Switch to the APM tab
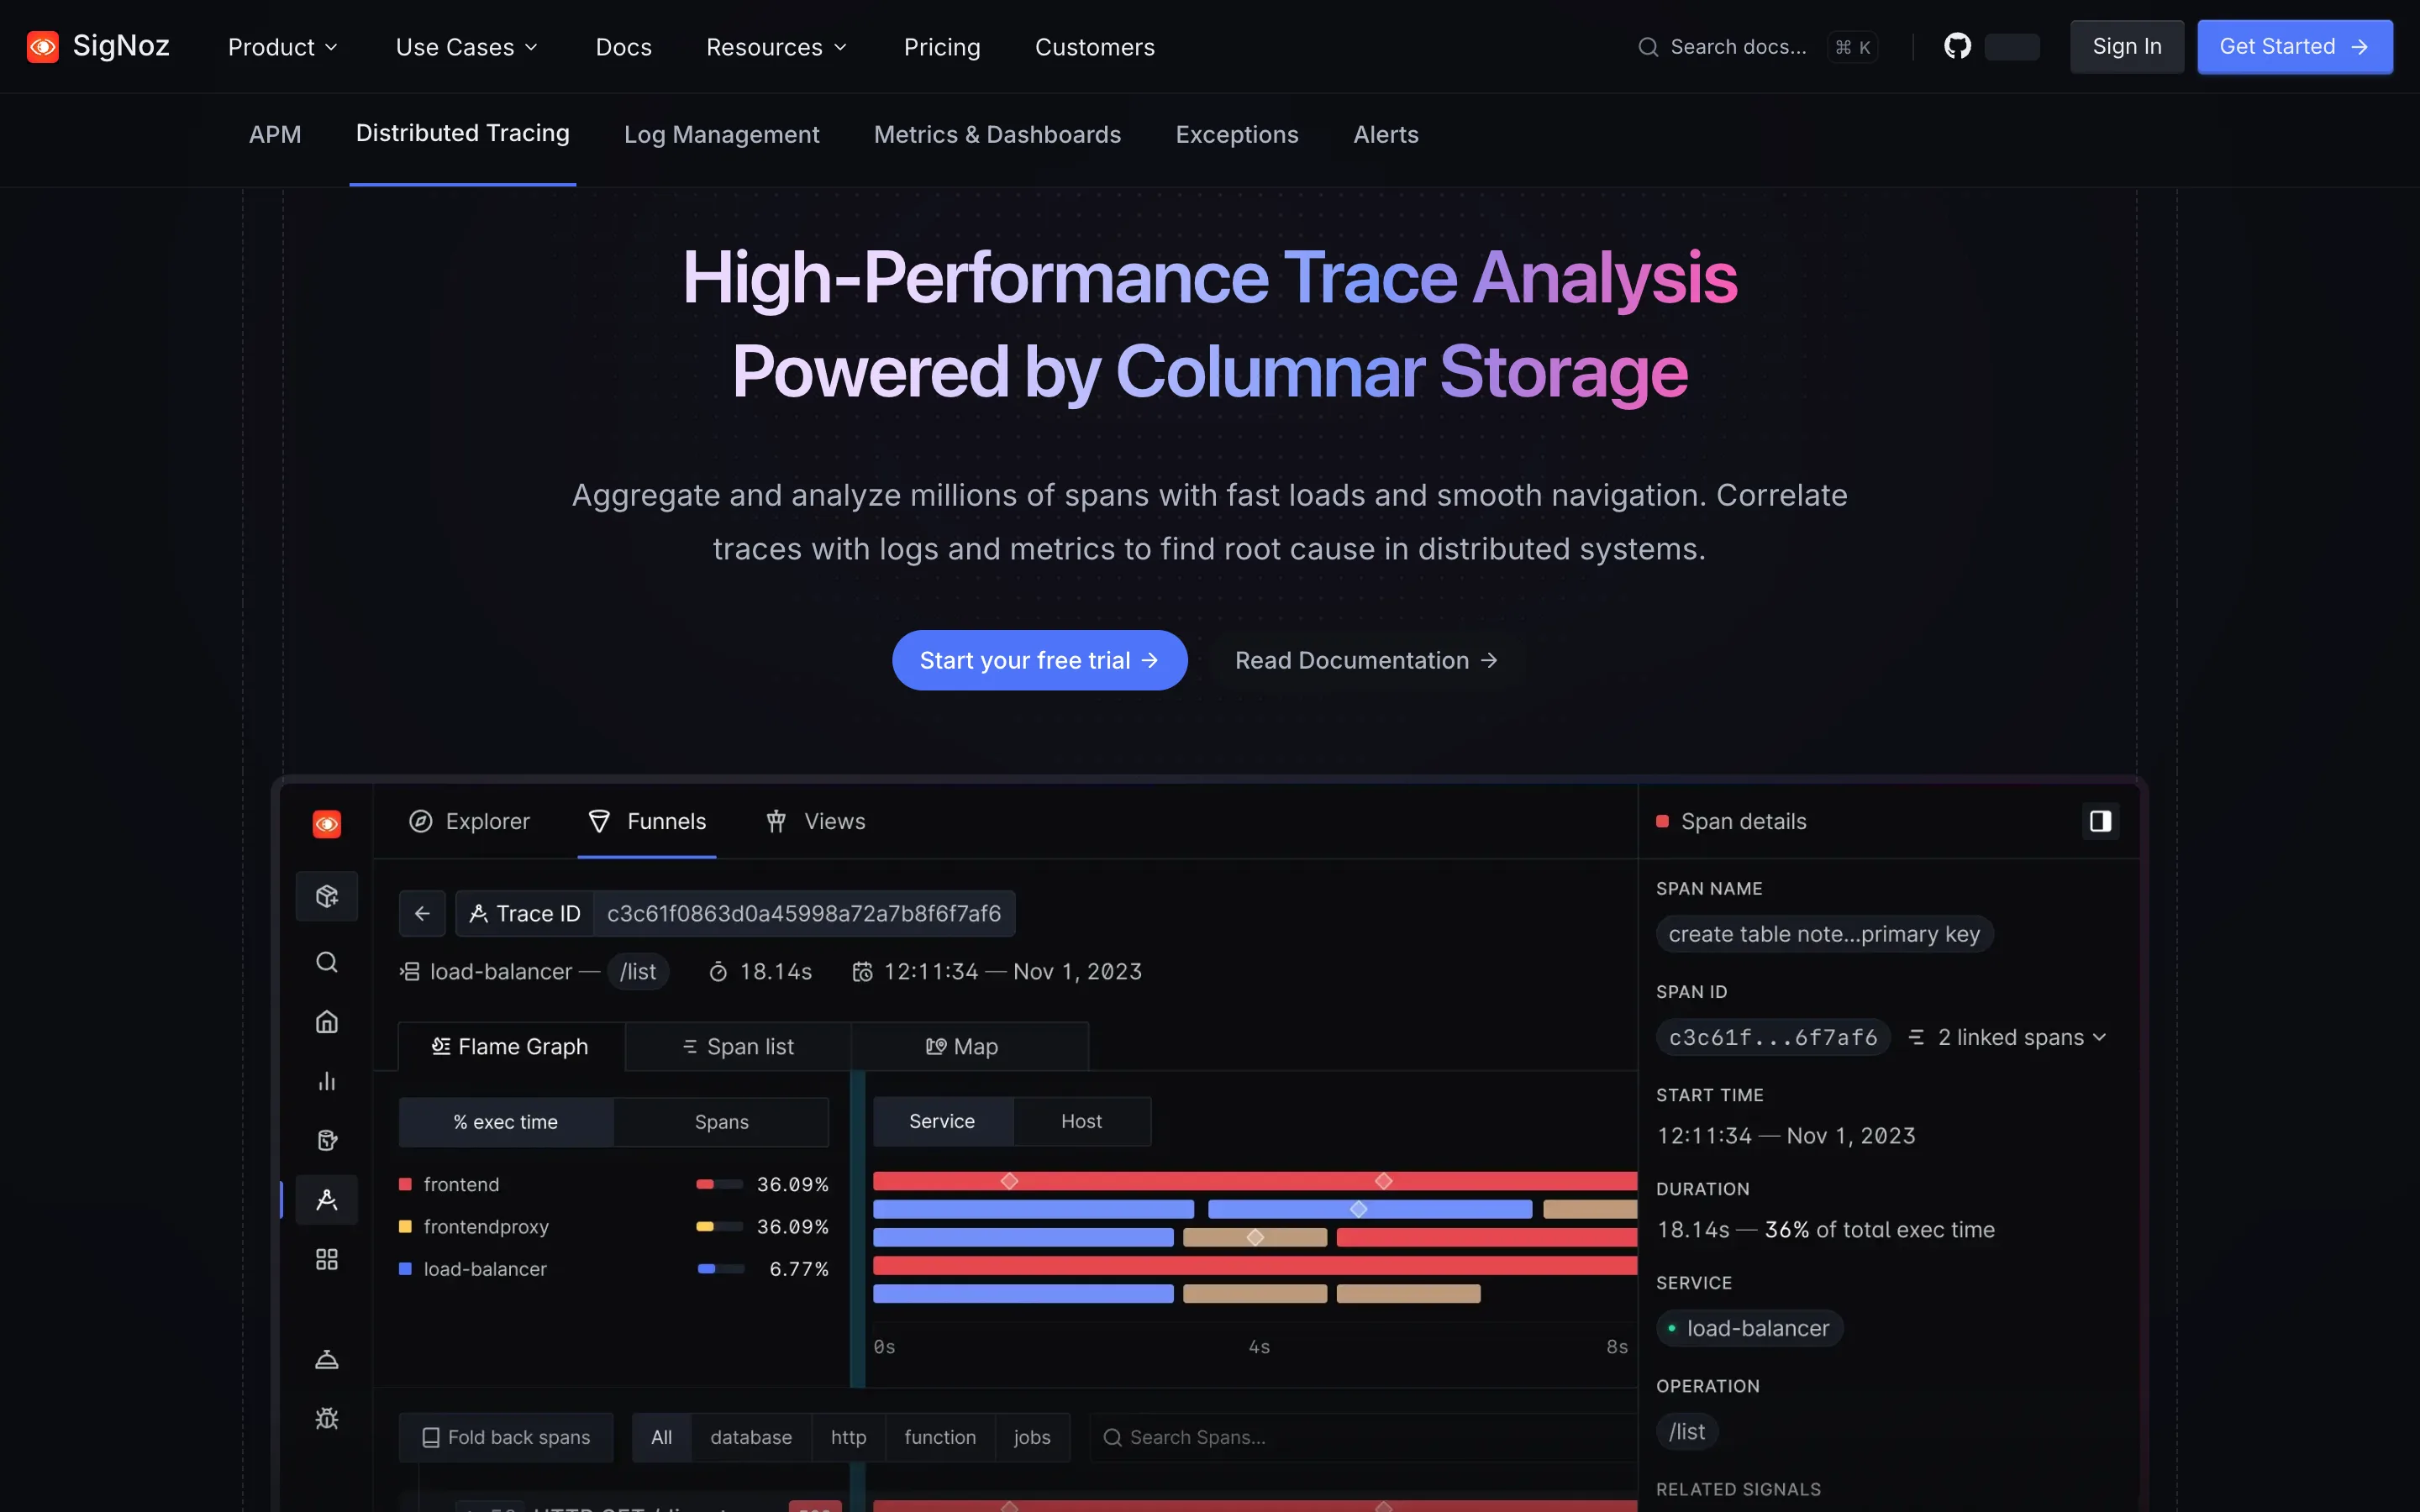2420x1512 pixels. (275, 134)
